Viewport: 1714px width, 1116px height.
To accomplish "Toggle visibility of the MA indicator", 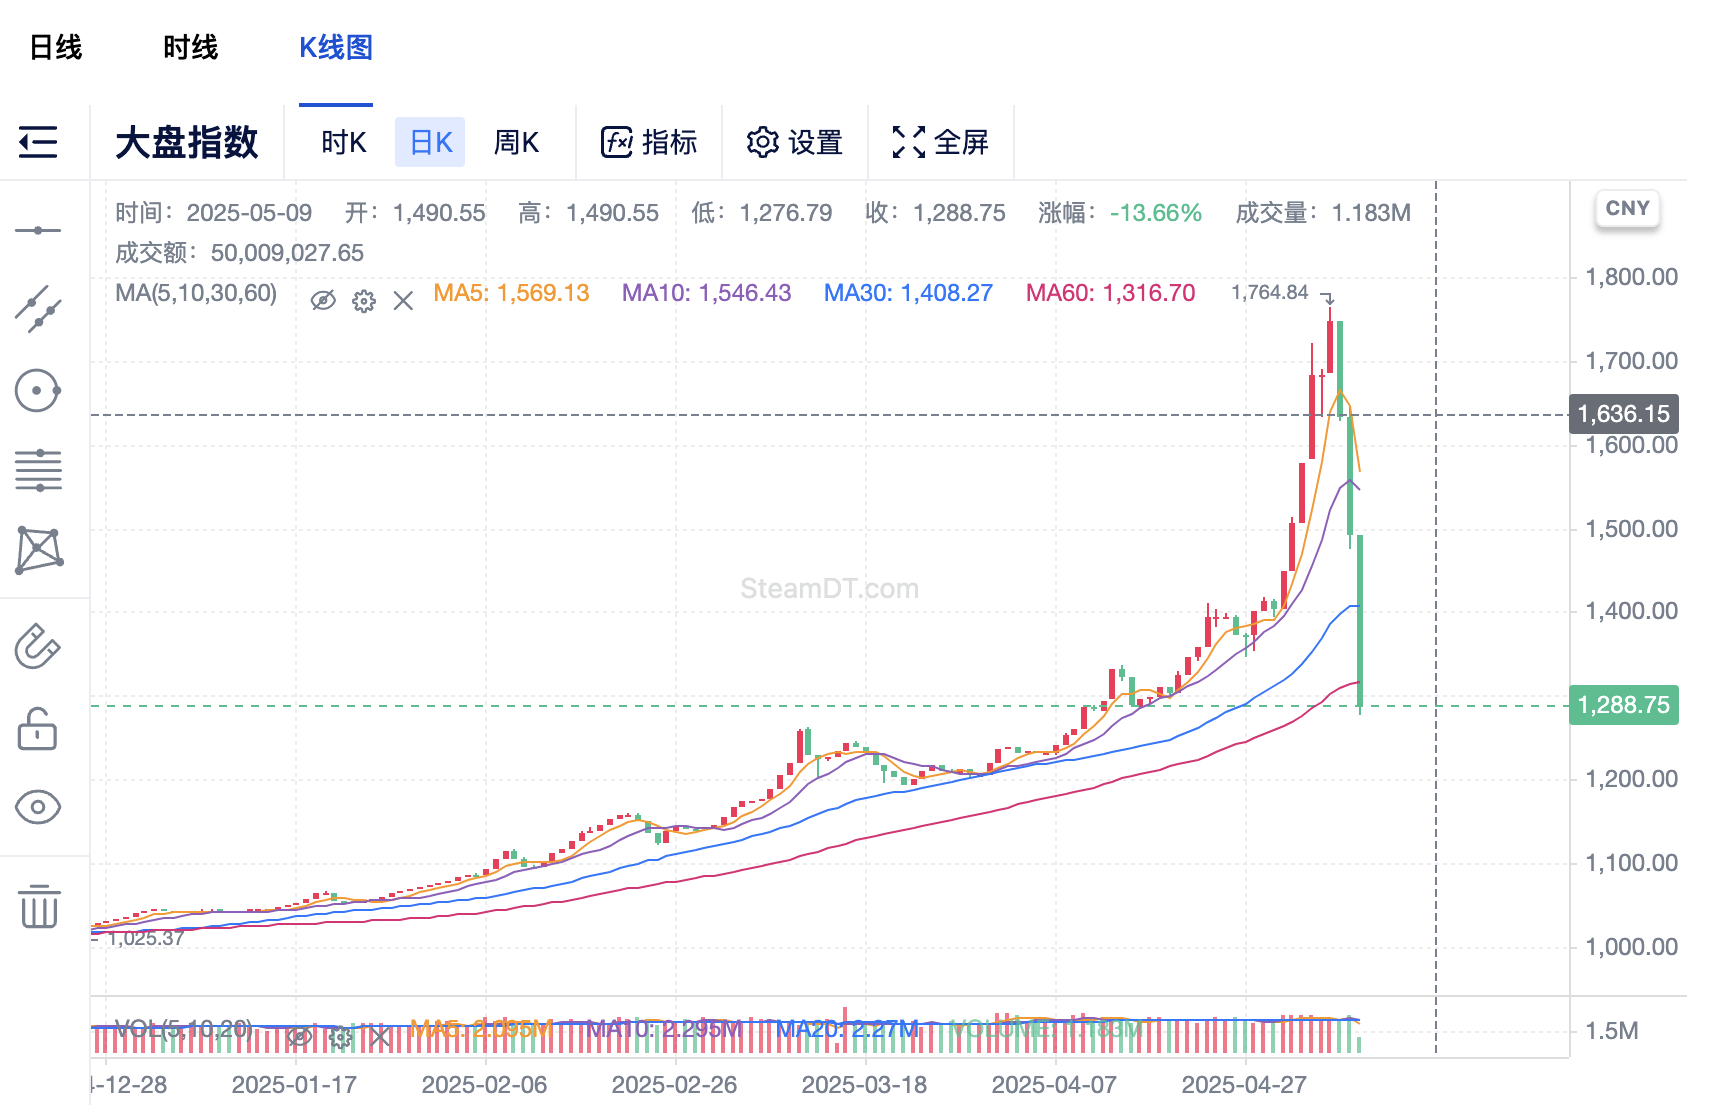I will click(322, 300).
